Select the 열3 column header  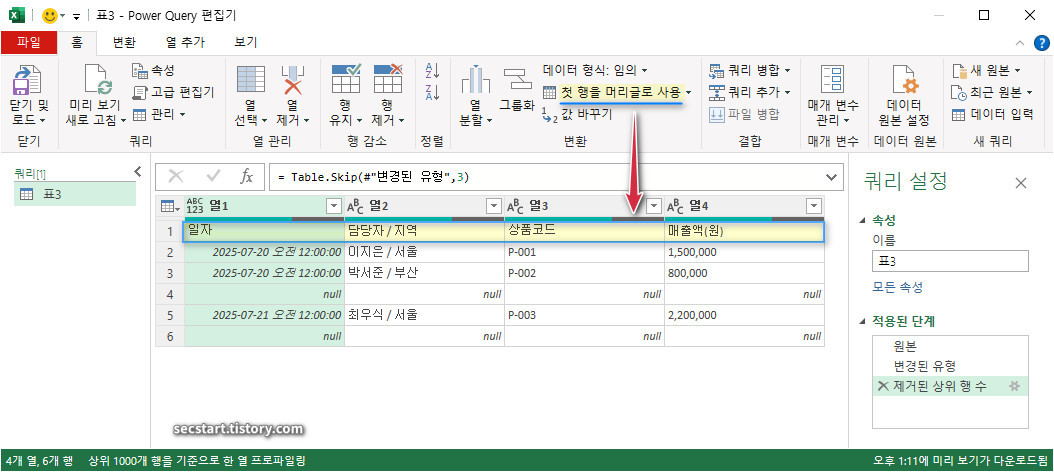click(x=584, y=206)
